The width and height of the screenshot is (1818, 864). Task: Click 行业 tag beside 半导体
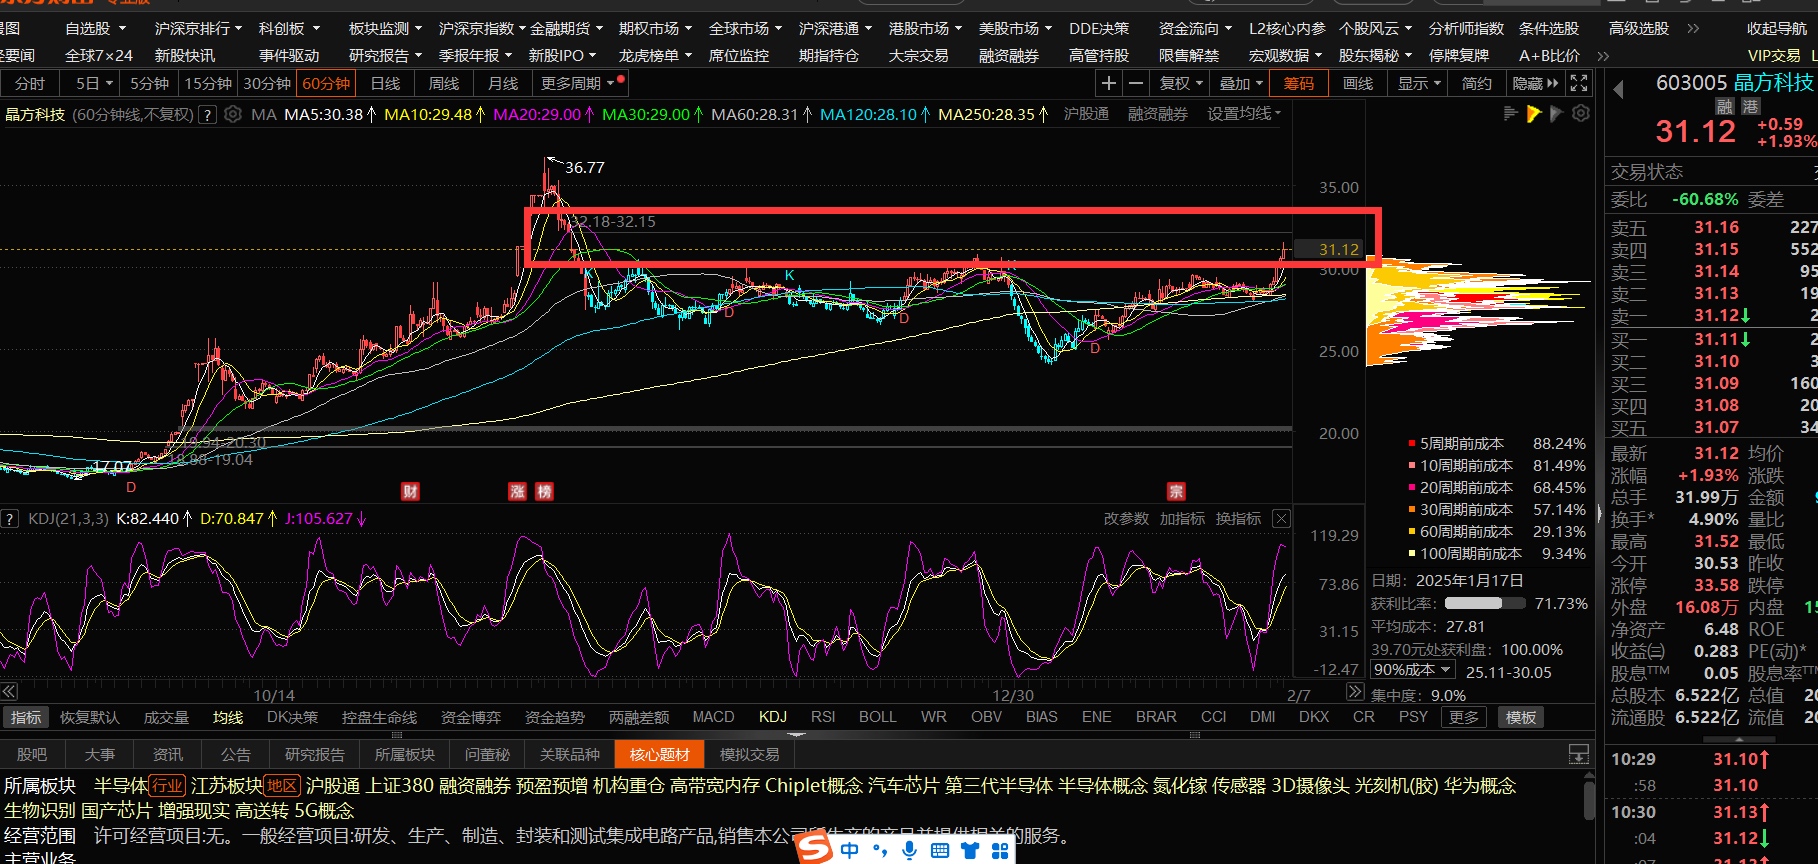167,786
